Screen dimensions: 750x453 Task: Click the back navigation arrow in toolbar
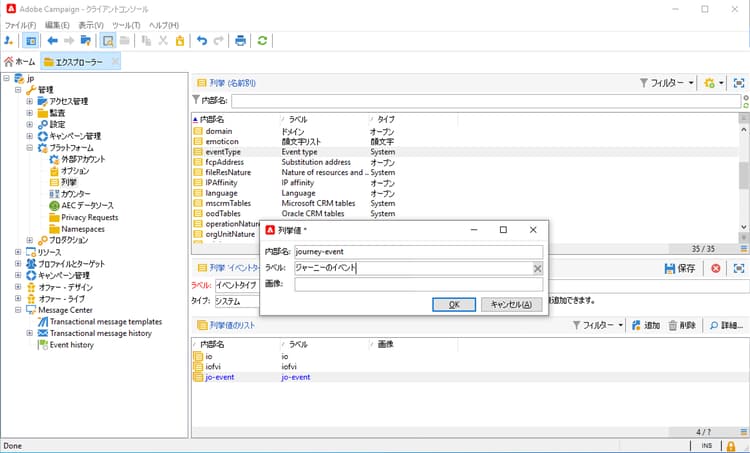click(53, 41)
